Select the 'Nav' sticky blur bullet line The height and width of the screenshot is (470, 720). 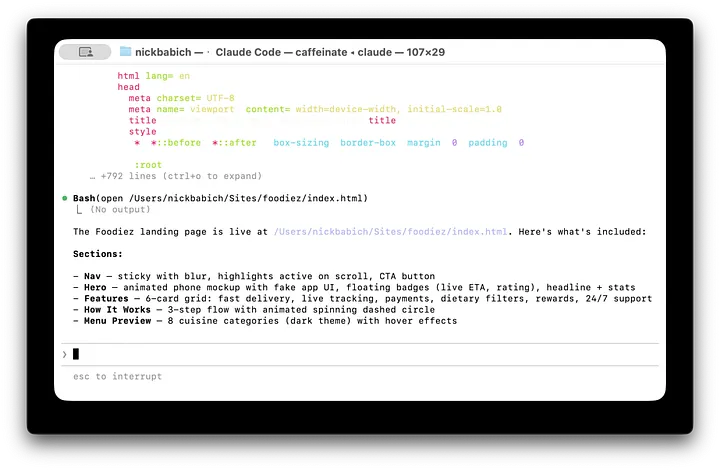[254, 276]
